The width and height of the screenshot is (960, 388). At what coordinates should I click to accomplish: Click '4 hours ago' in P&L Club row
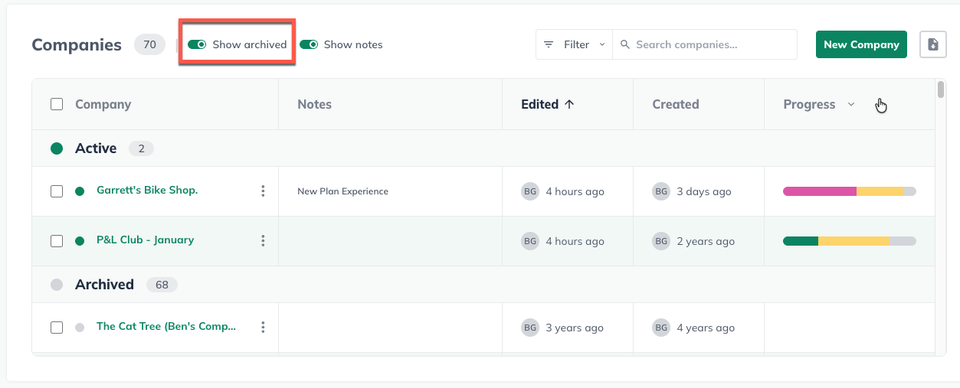(575, 241)
